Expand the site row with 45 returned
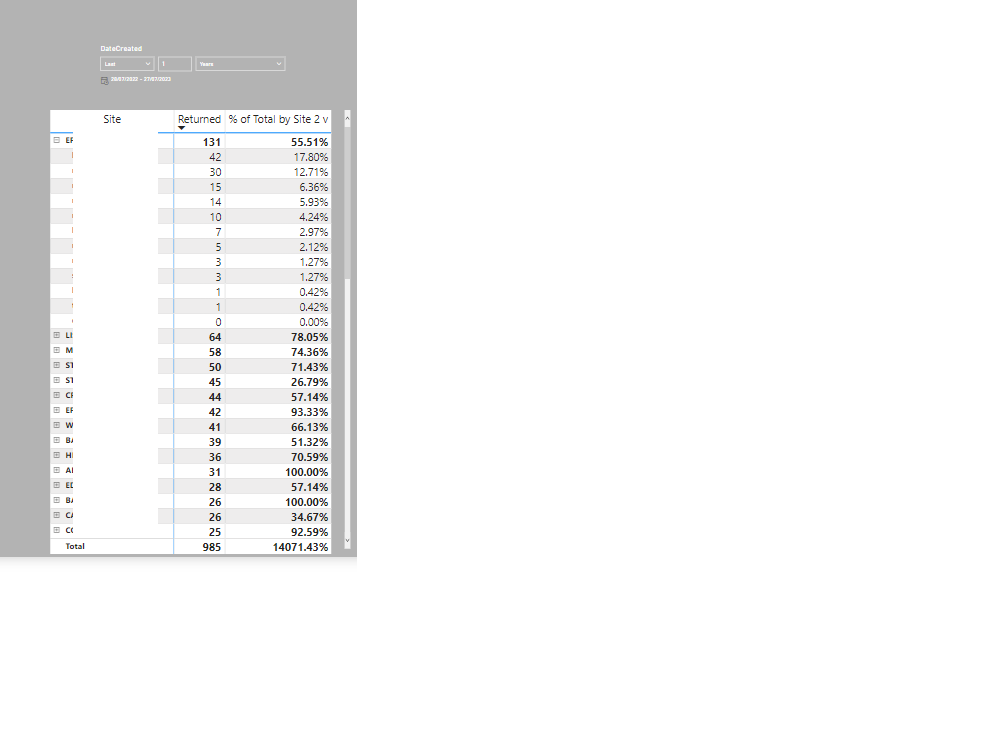 coord(57,380)
